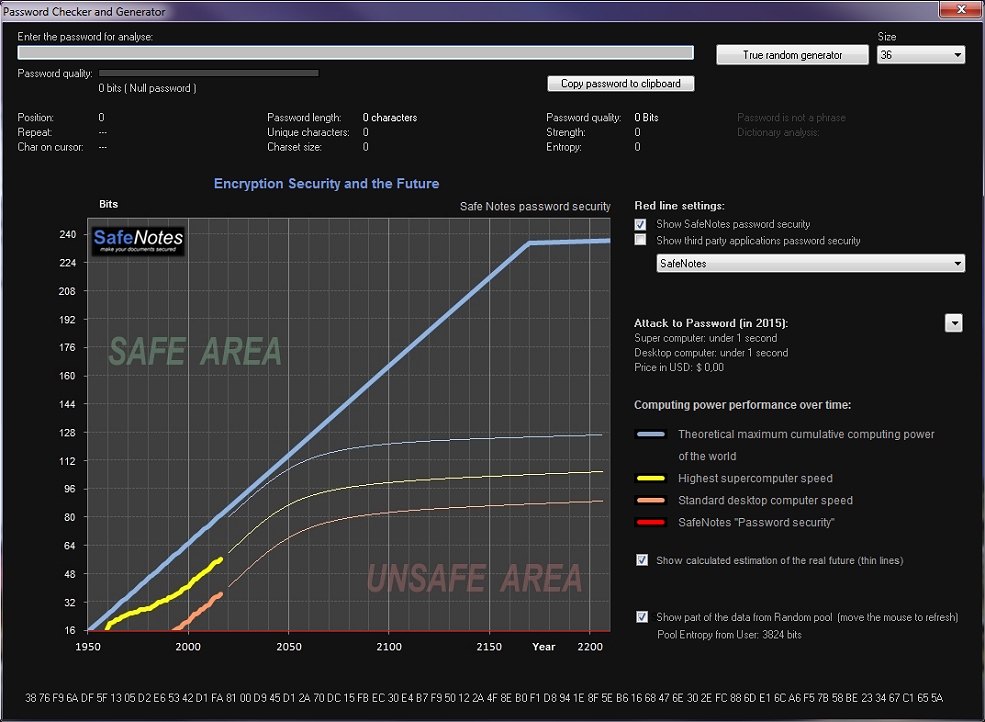Click the 'Position:' label
The width and height of the screenshot is (985, 722).
(x=36, y=118)
